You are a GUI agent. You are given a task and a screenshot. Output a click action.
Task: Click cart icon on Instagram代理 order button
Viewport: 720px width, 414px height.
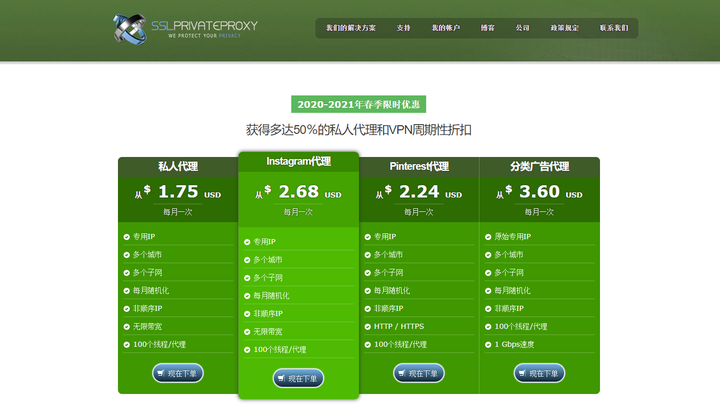click(x=281, y=378)
